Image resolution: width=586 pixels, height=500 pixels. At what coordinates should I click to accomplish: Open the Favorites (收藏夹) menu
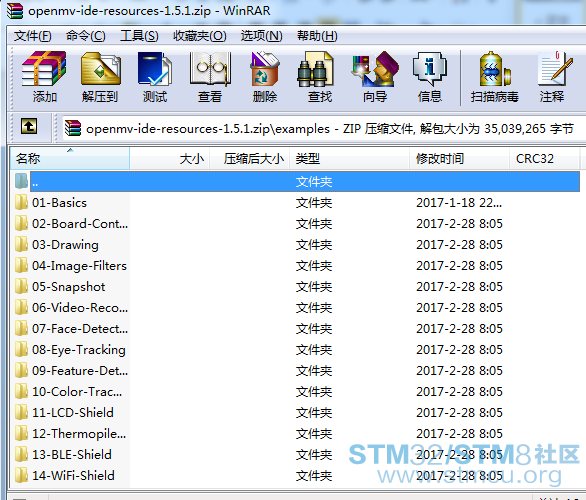tap(200, 36)
